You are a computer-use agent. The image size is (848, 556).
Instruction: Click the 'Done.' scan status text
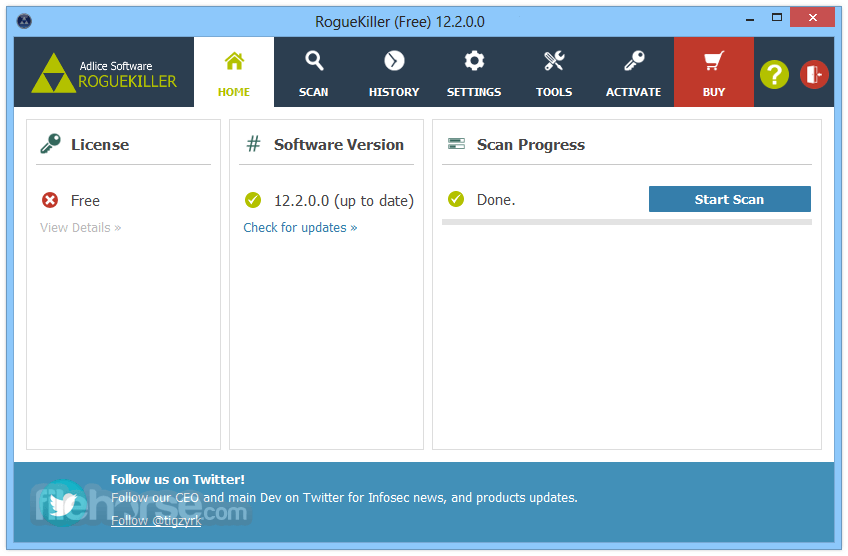tap(496, 200)
